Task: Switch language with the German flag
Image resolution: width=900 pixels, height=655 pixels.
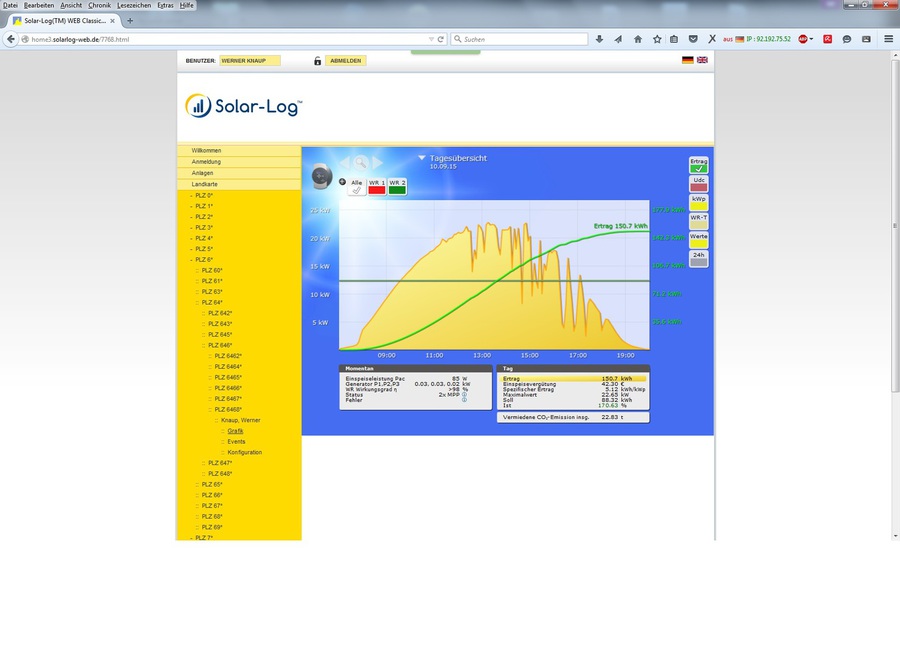Action: (688, 60)
